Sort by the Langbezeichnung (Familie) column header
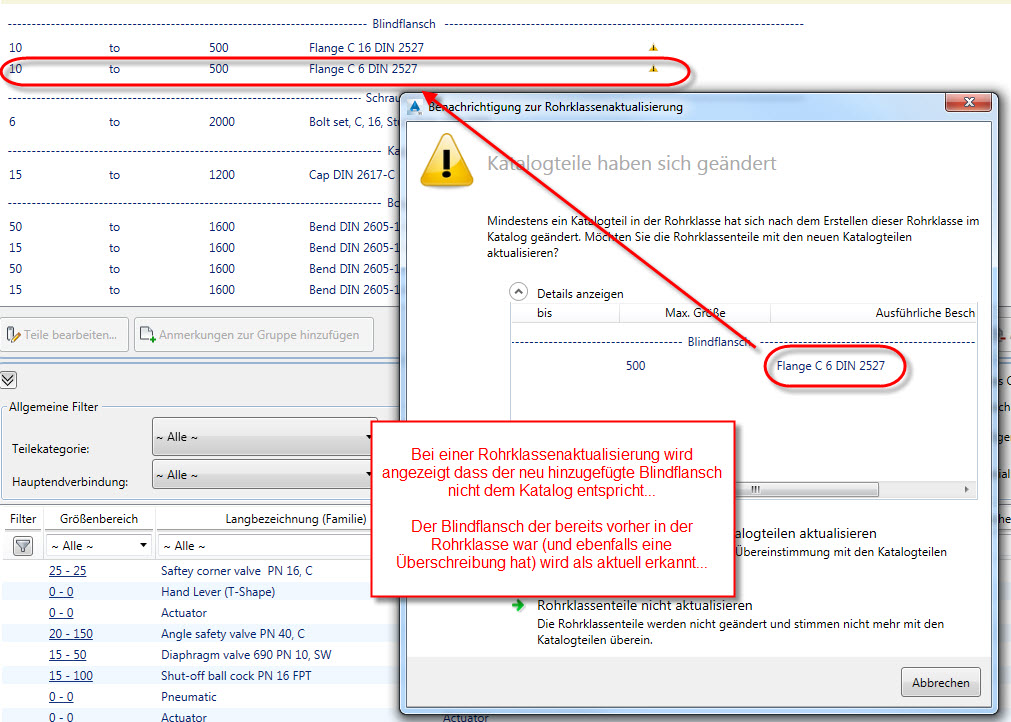This screenshot has height=722, width=1011. [295, 519]
